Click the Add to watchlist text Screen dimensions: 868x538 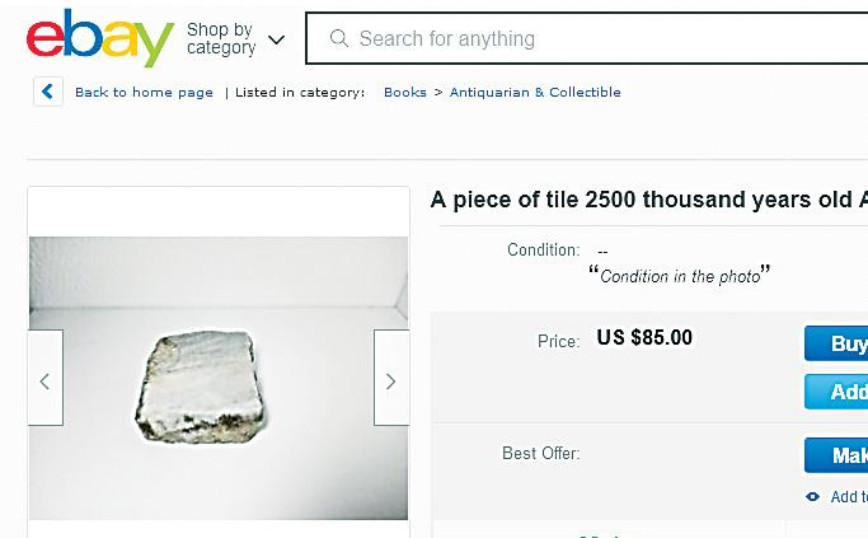(848, 497)
